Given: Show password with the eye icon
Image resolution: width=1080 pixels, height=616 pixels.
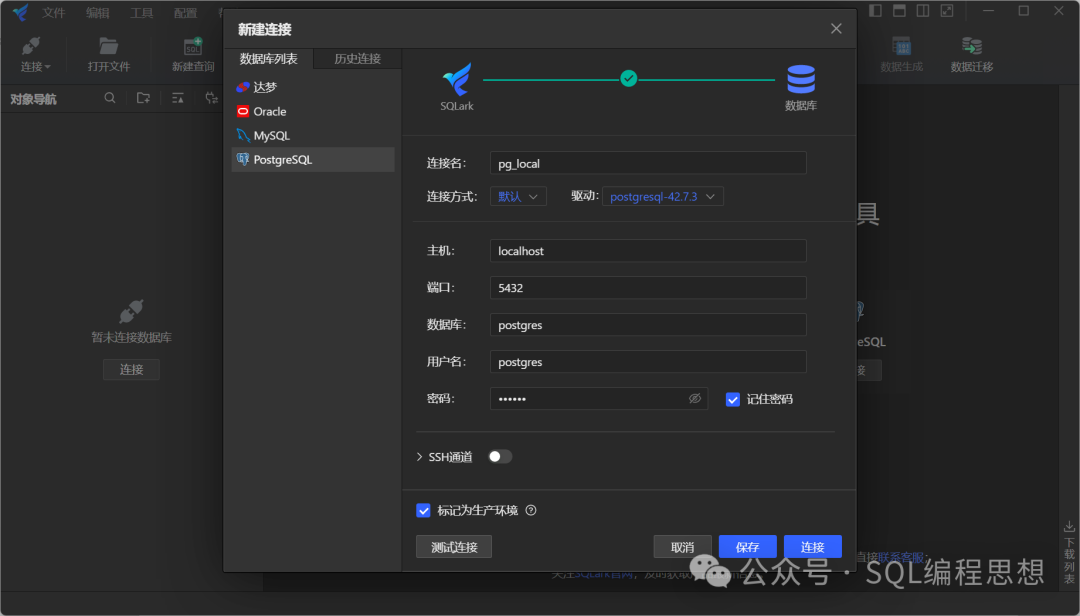Looking at the screenshot, I should [x=695, y=399].
